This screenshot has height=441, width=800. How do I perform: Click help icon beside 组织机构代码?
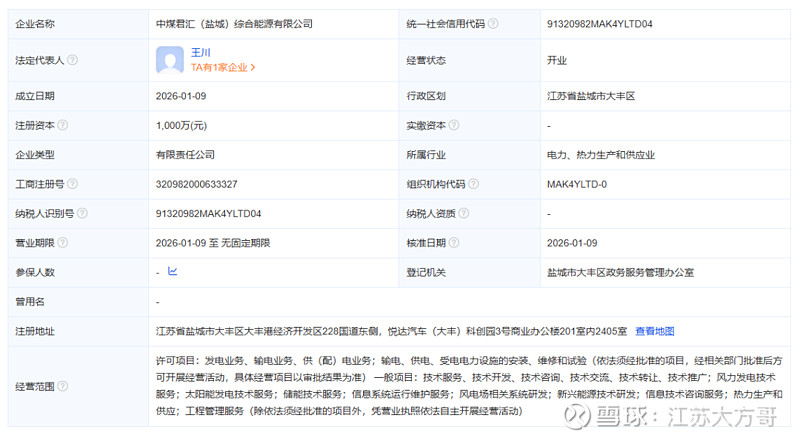(473, 184)
